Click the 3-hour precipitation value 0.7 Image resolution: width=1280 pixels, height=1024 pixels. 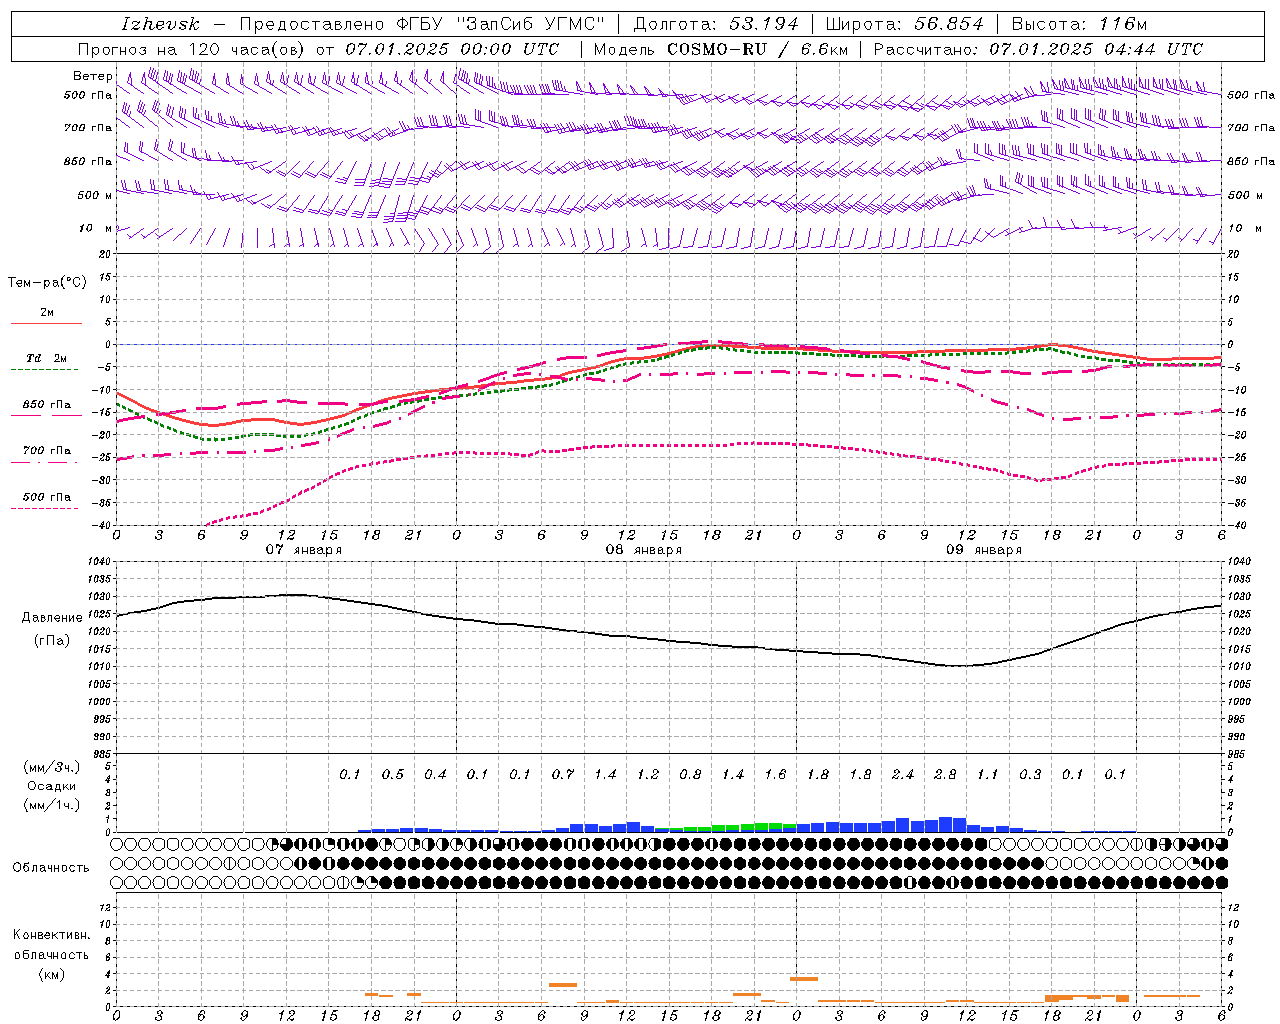562,775
